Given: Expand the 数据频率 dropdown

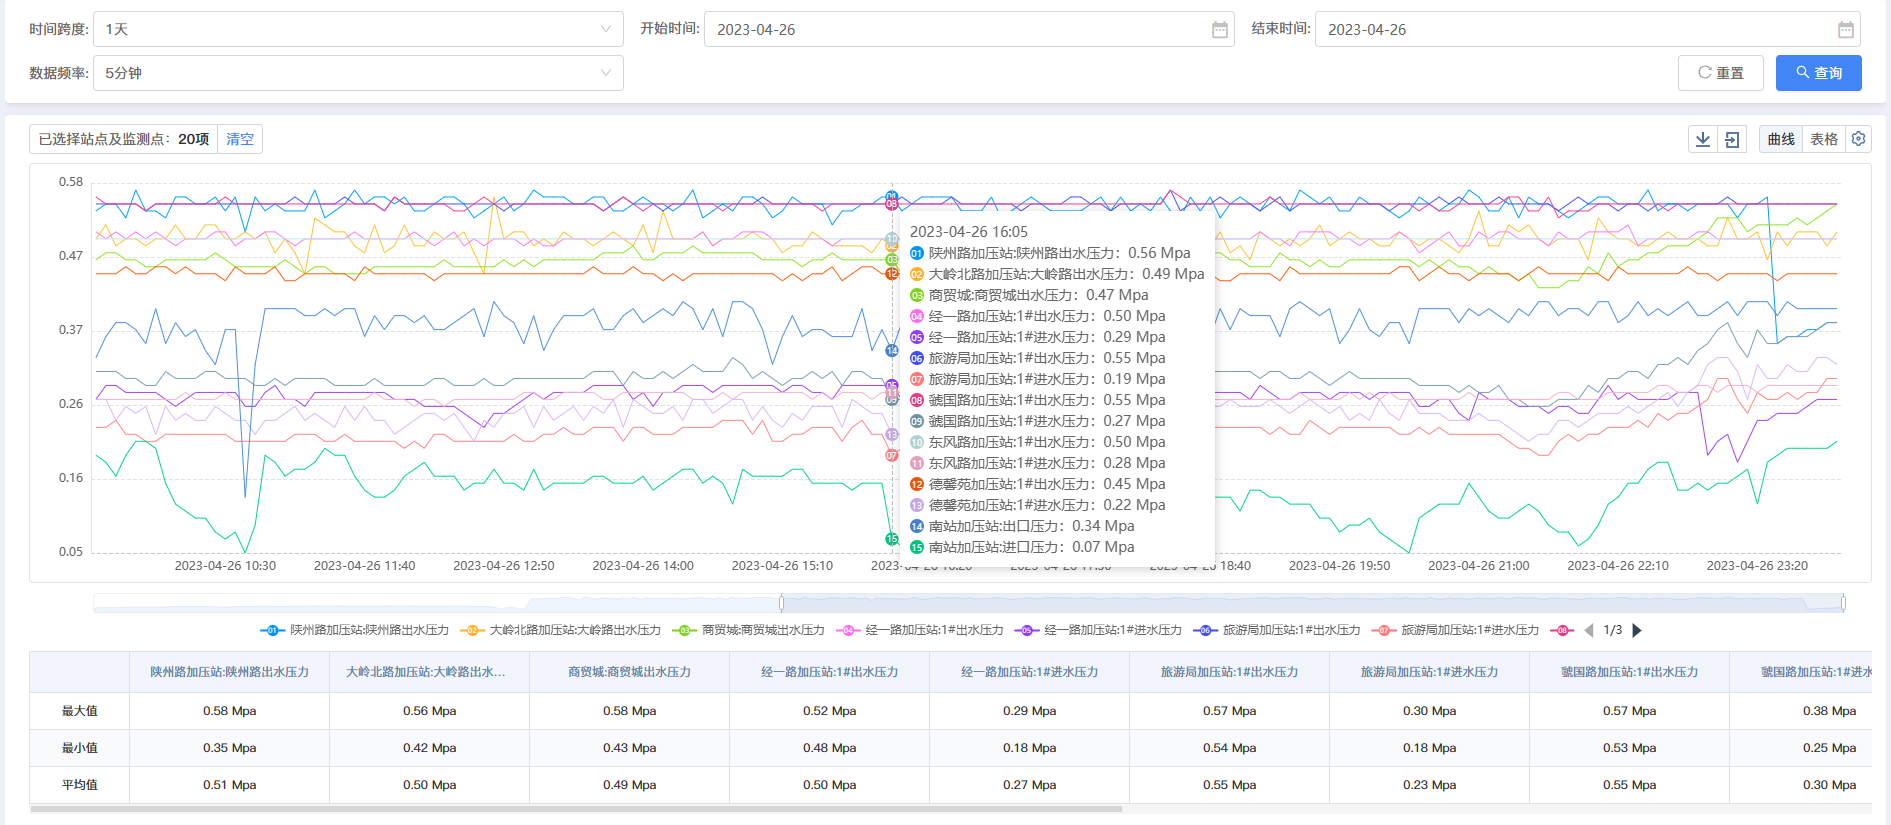Looking at the screenshot, I should pos(358,73).
